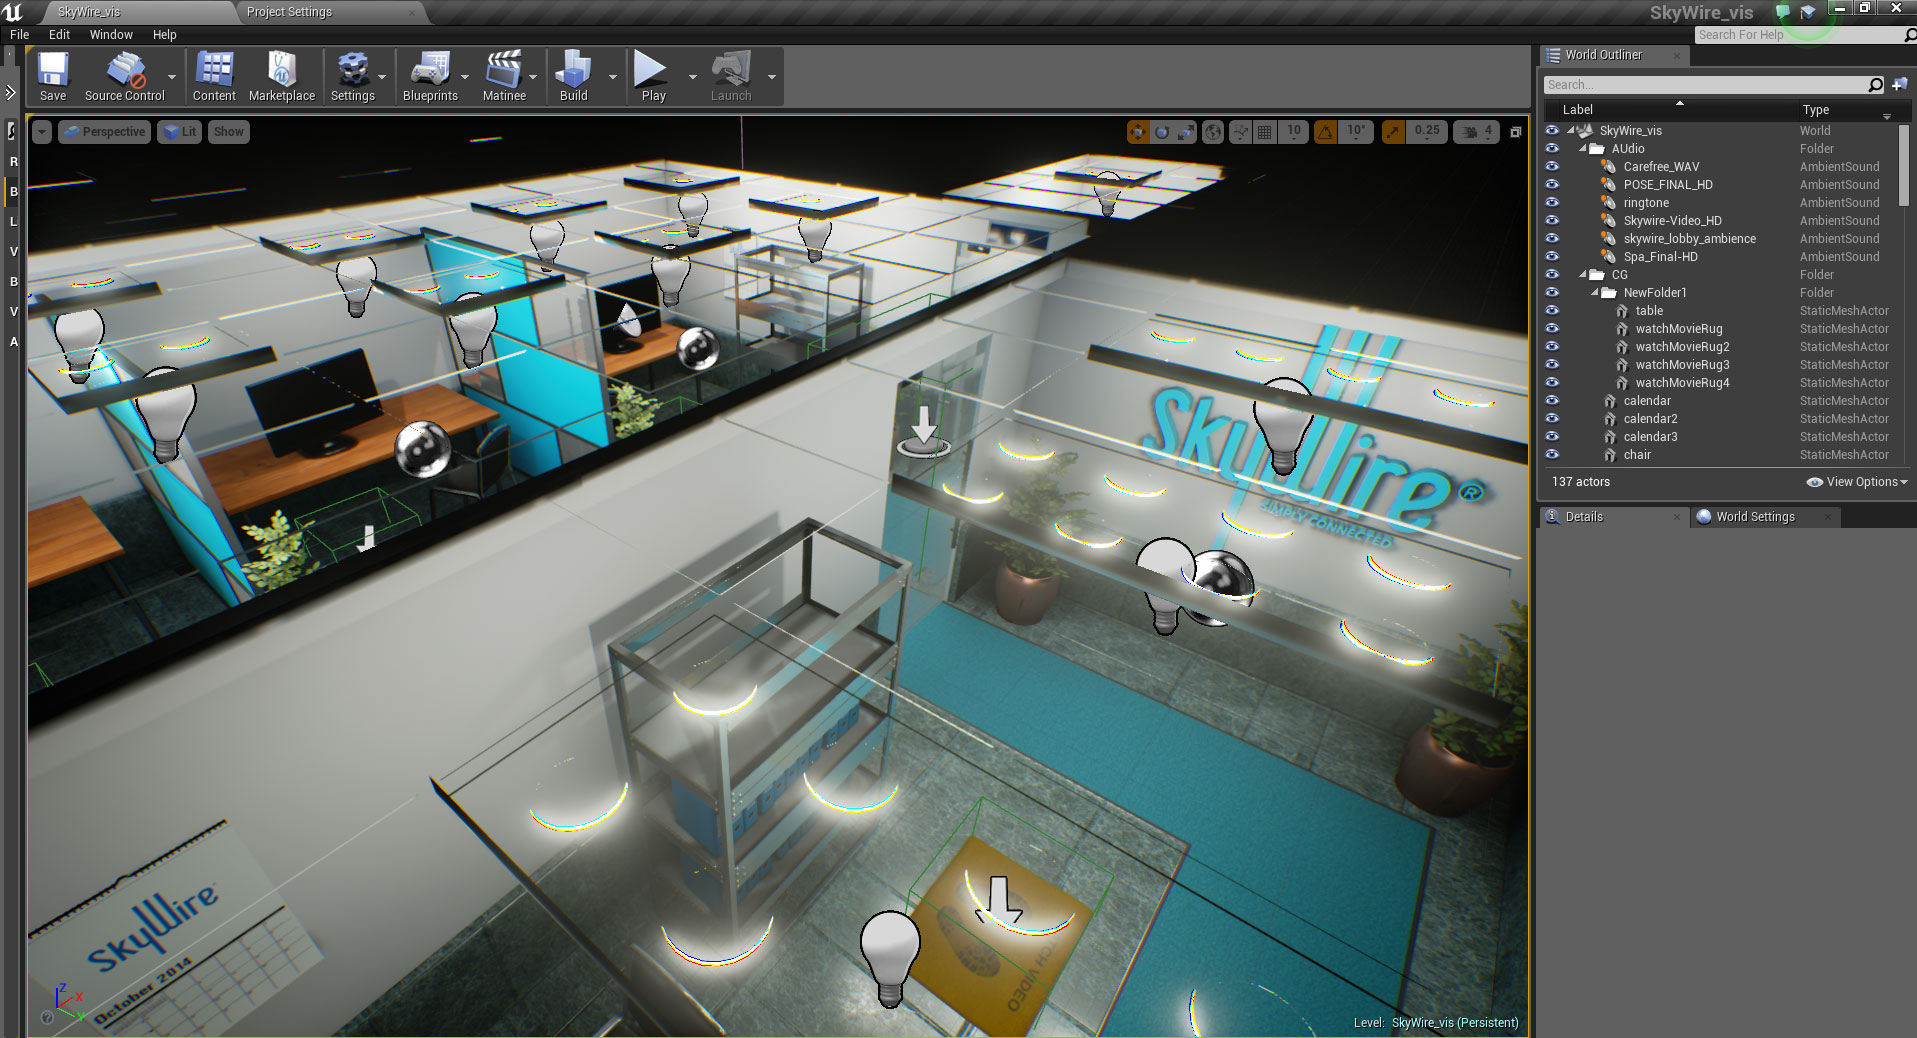Open the Settings toolbar button
1917x1038 pixels.
click(352, 77)
